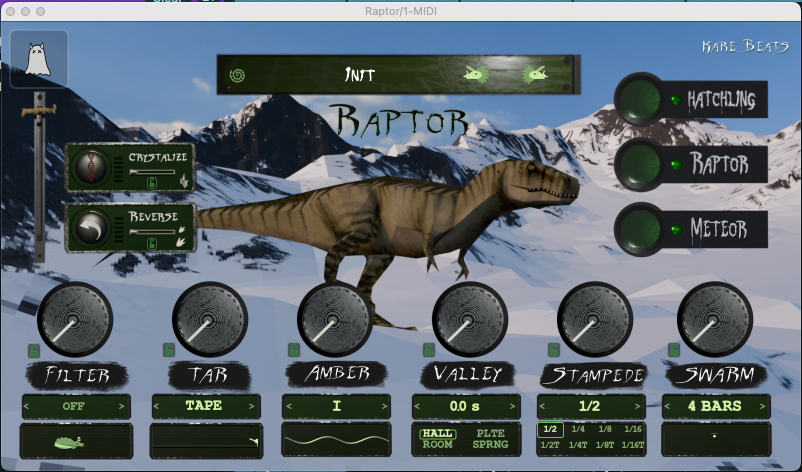Click left arrow of Filter OFF selector
Viewport: 802px width, 472px height.
[x=27, y=407]
